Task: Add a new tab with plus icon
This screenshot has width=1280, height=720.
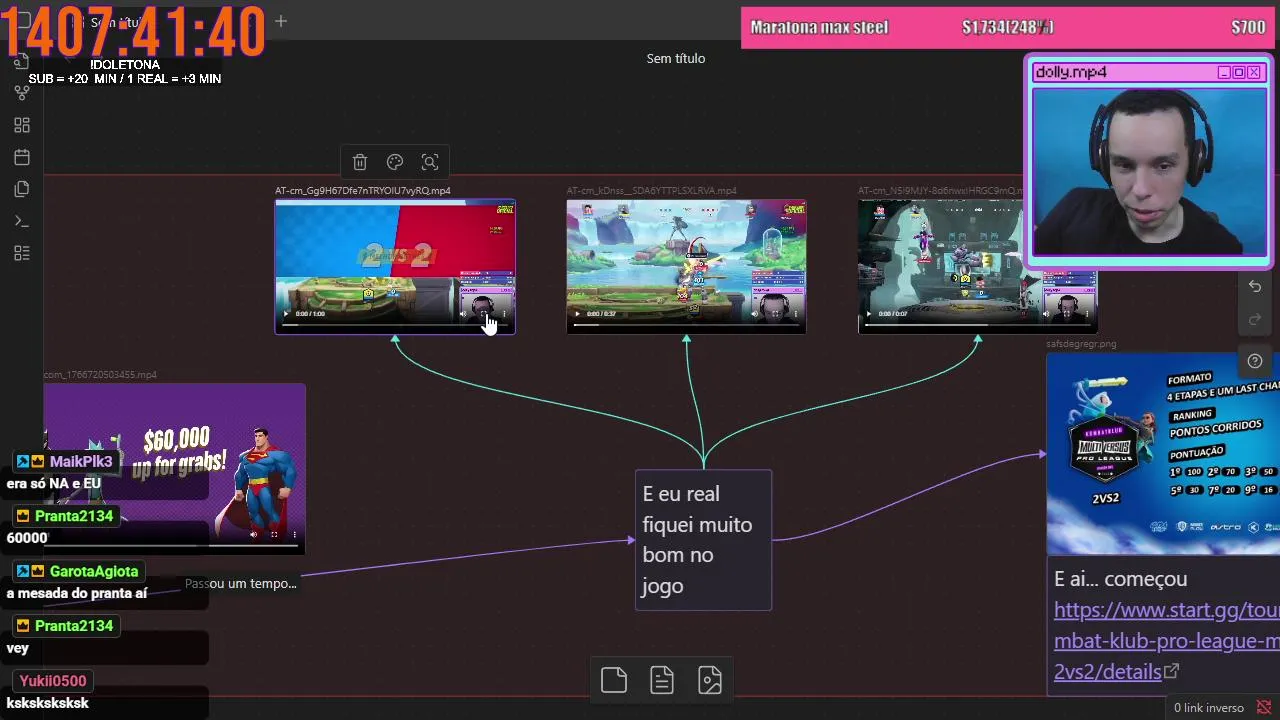Action: pyautogui.click(x=281, y=21)
